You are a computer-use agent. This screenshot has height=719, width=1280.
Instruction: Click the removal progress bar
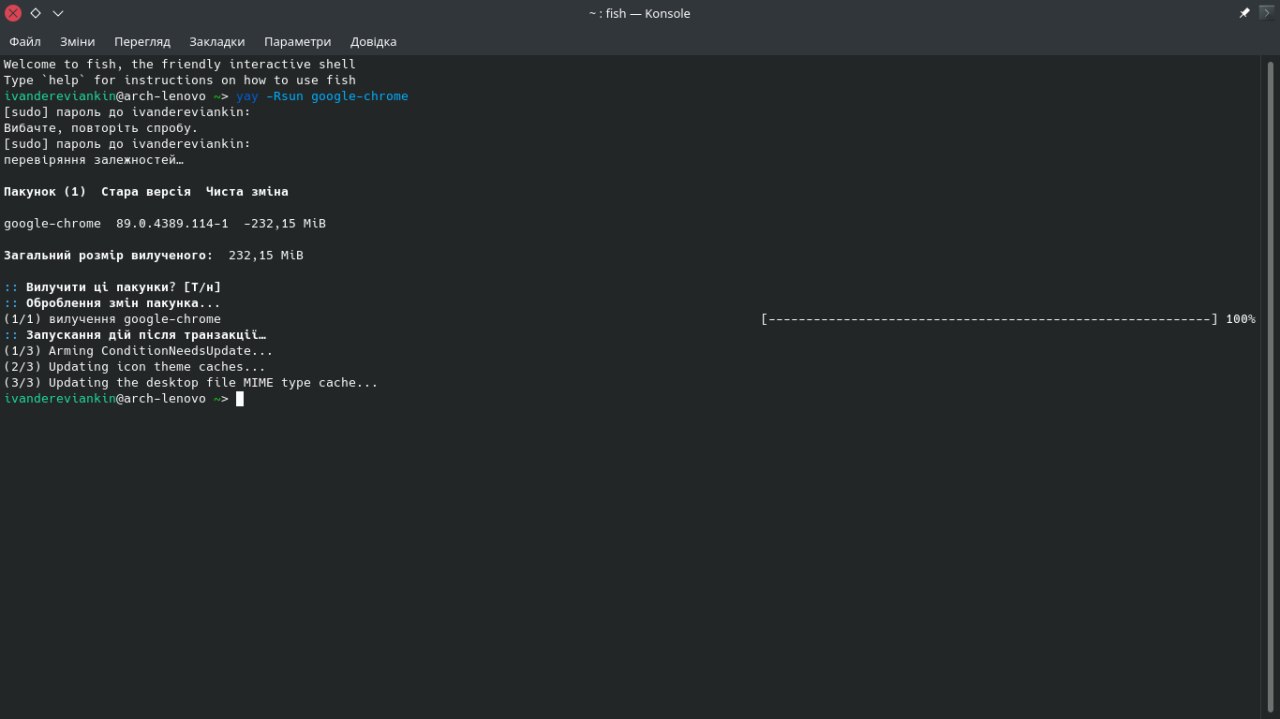989,319
